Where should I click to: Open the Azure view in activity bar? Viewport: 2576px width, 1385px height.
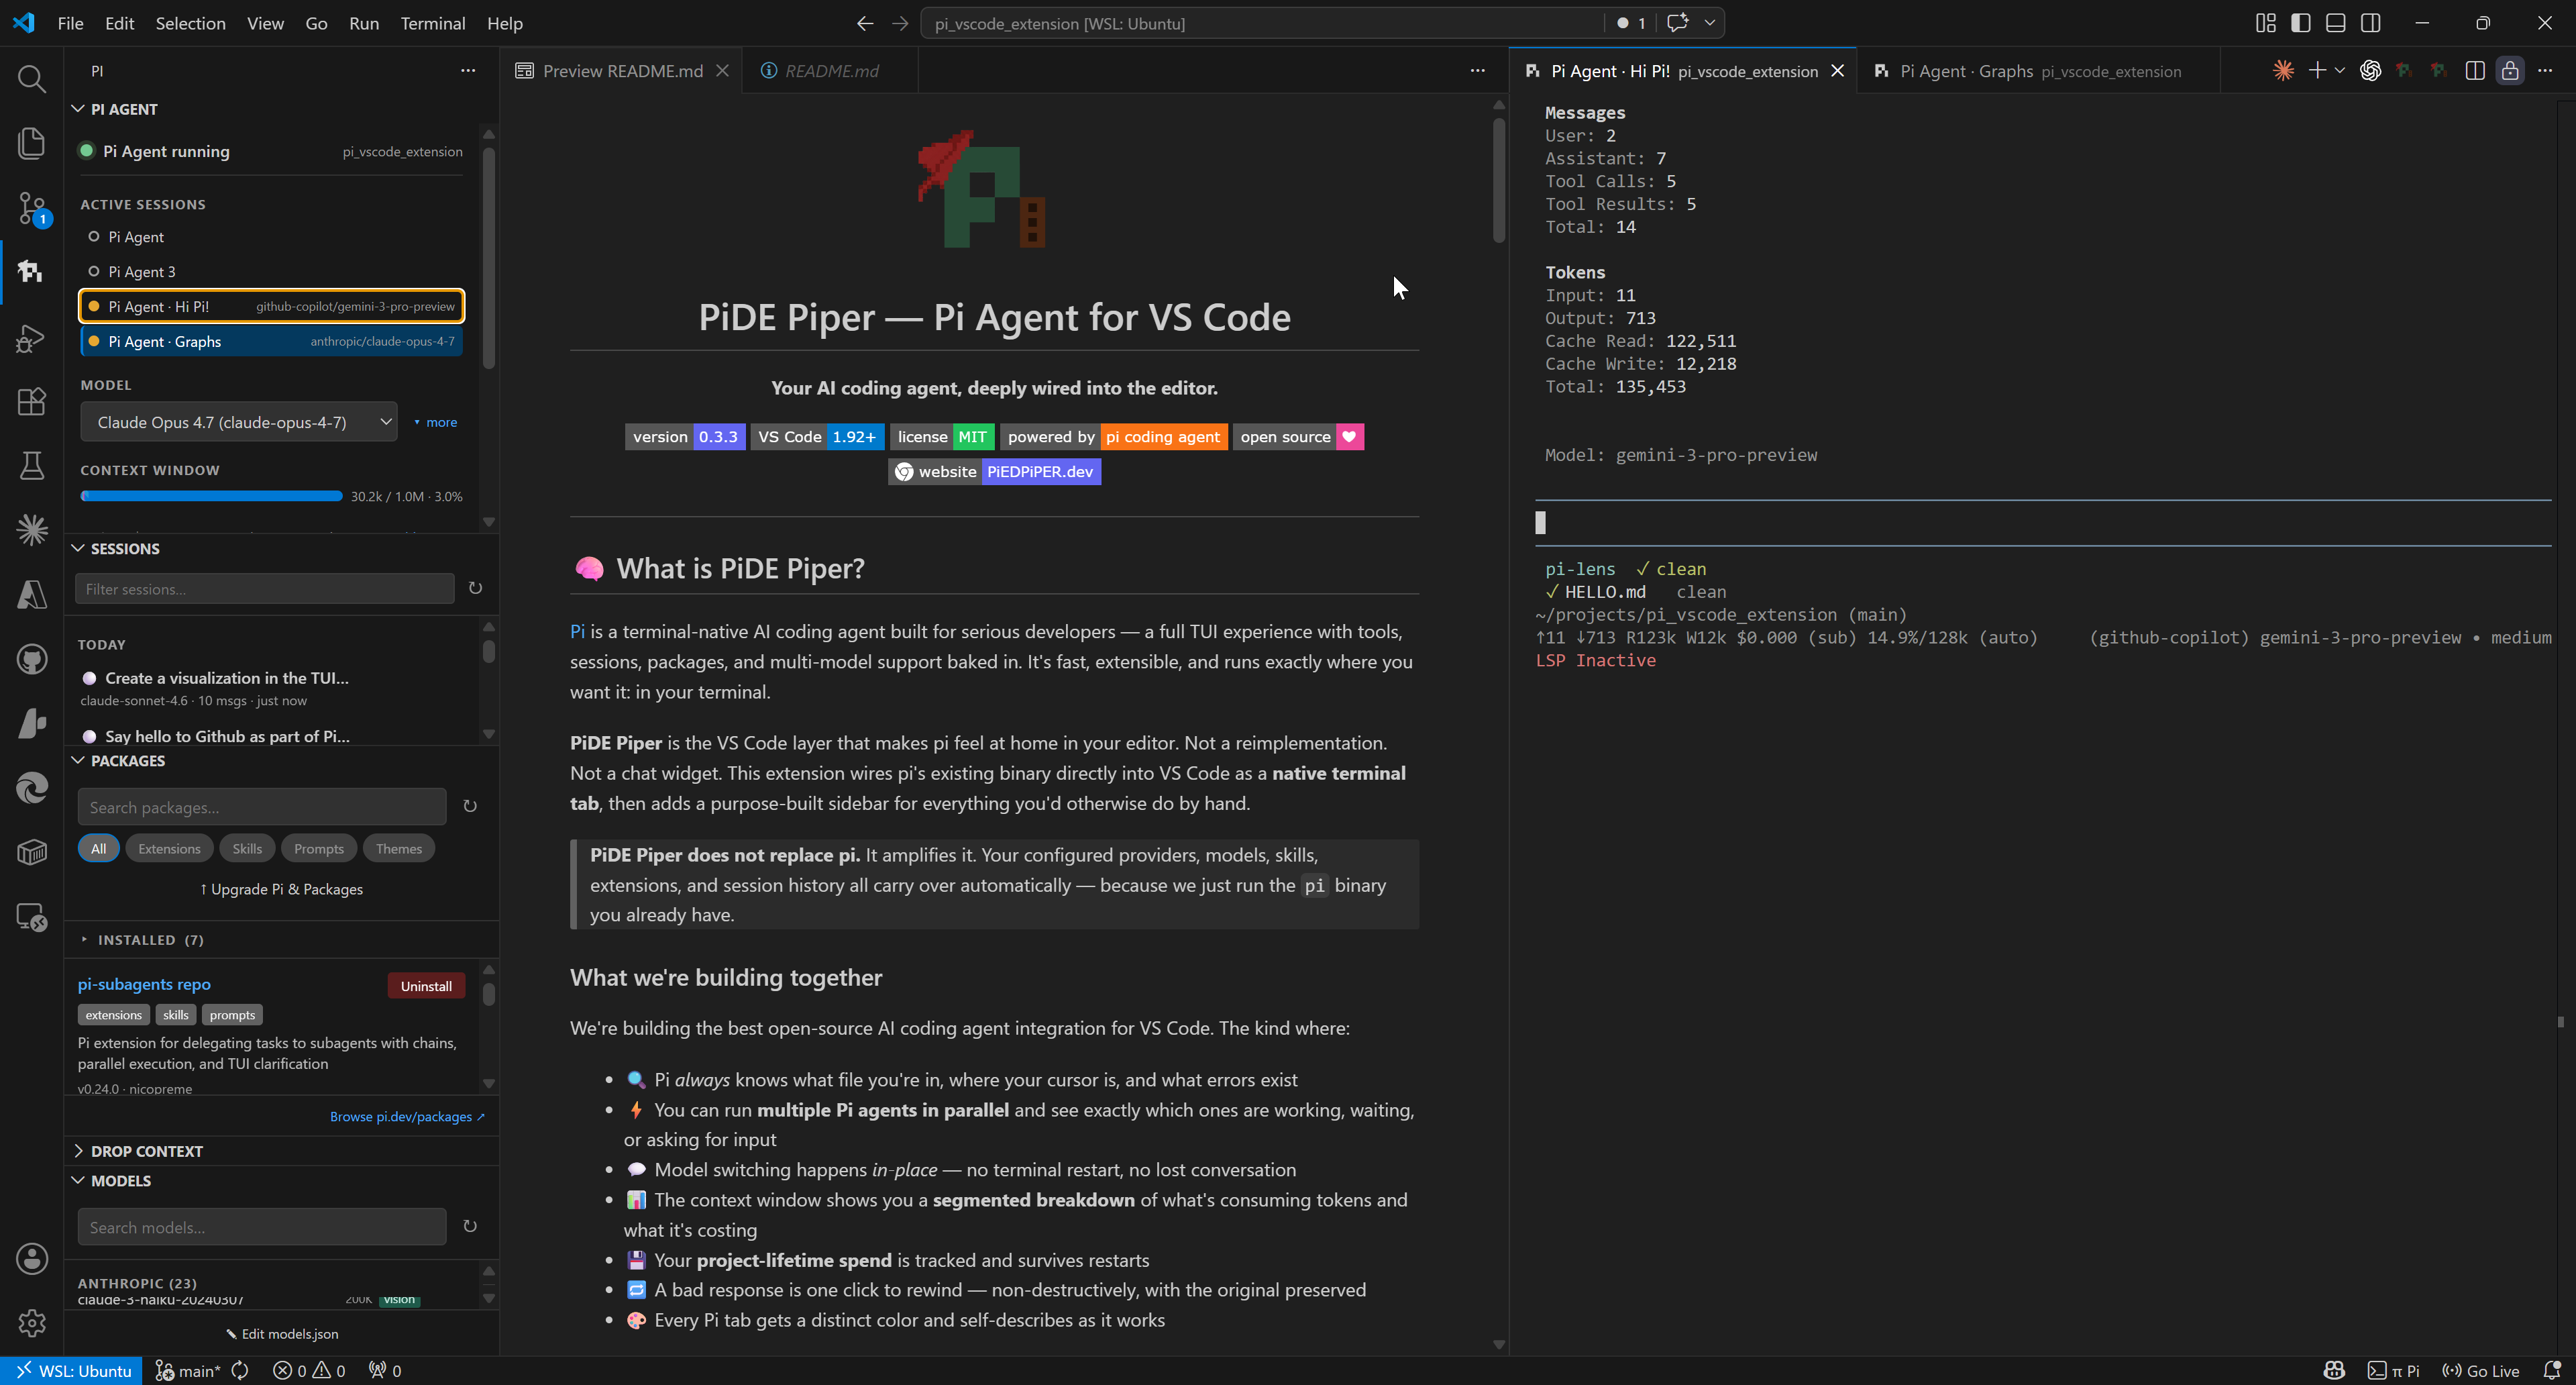pyautogui.click(x=32, y=594)
